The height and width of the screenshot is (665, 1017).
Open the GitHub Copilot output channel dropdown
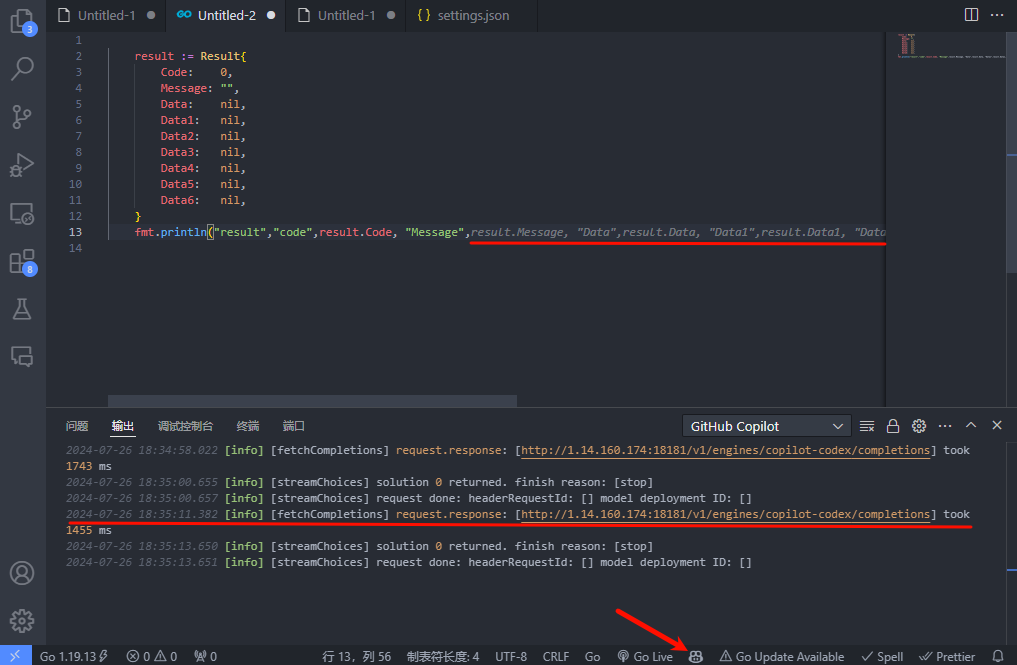(766, 426)
